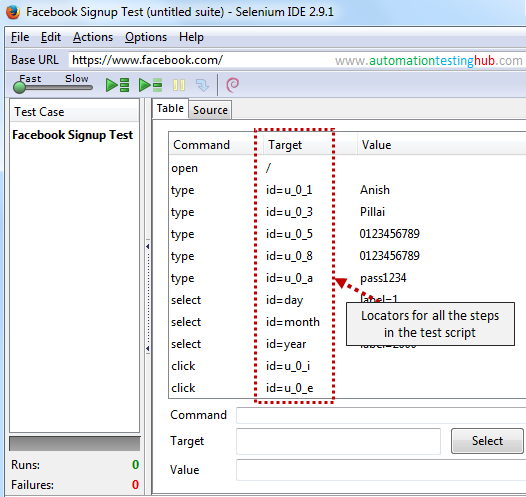Select the row with target id=u_0_3

pos(348,212)
